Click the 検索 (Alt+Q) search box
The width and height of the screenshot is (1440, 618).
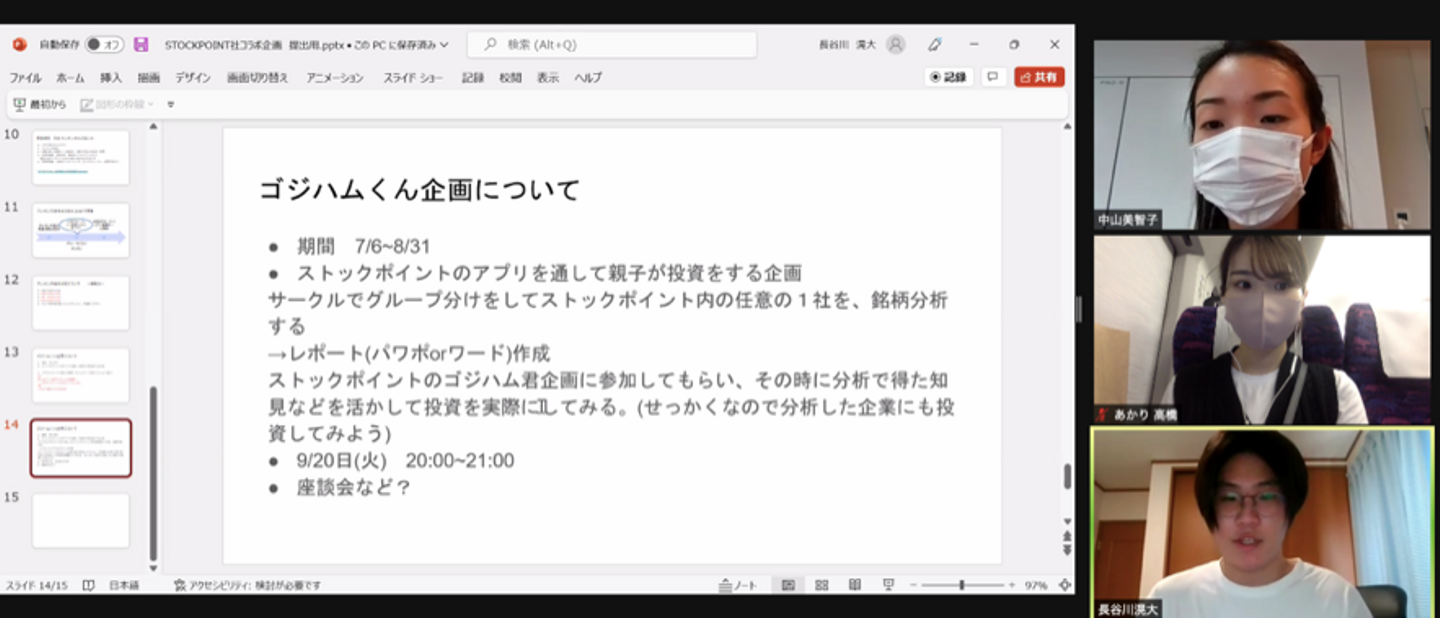(x=613, y=44)
